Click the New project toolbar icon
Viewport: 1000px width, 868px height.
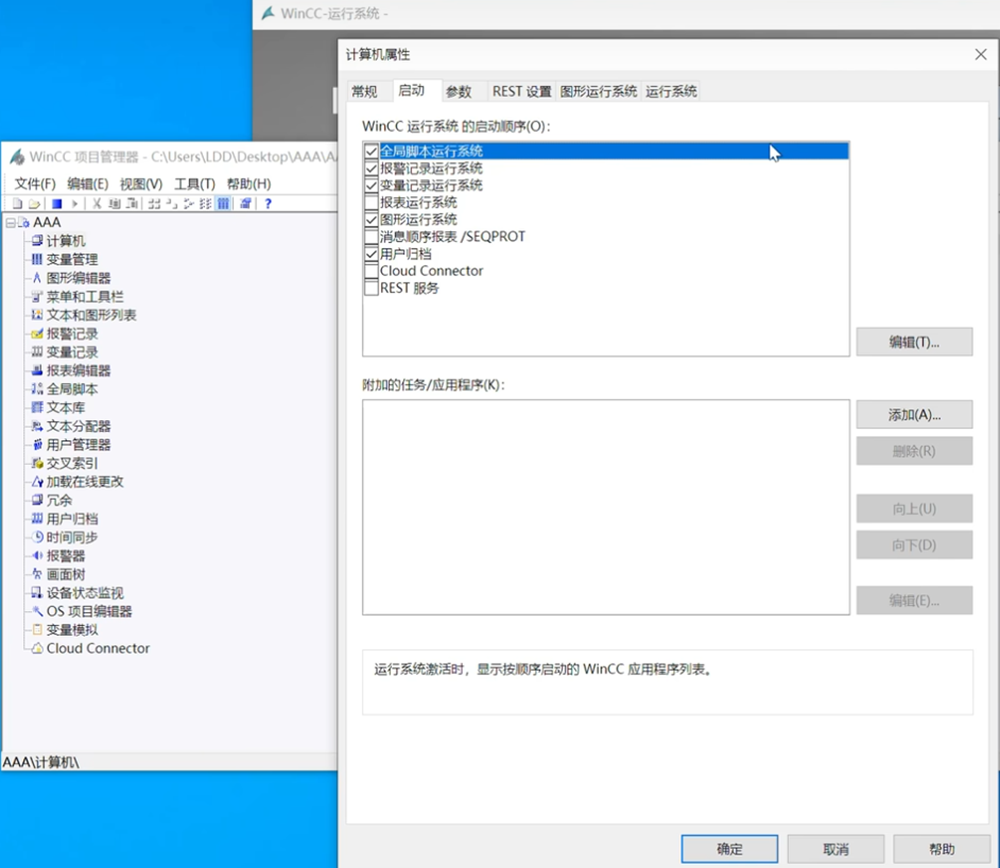pyautogui.click(x=17, y=203)
